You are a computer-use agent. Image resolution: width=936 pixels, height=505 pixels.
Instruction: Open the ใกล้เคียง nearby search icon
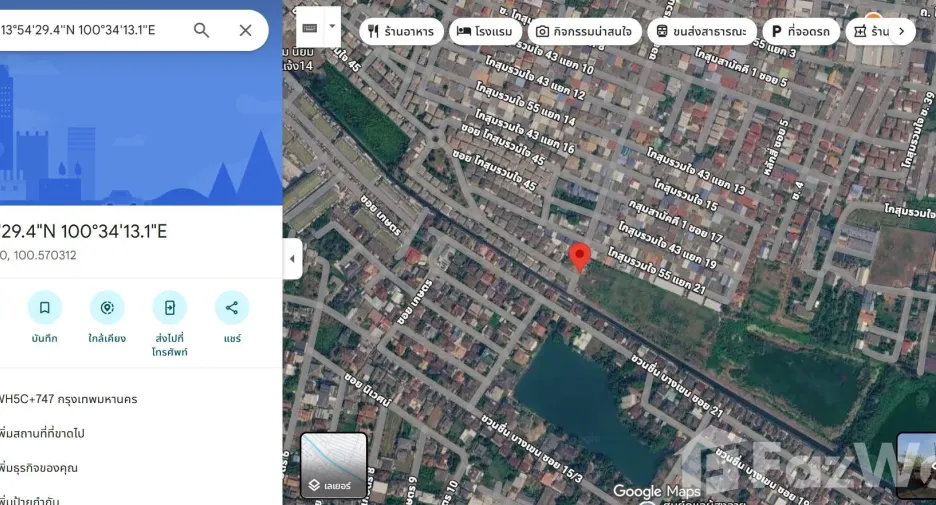(x=107, y=307)
